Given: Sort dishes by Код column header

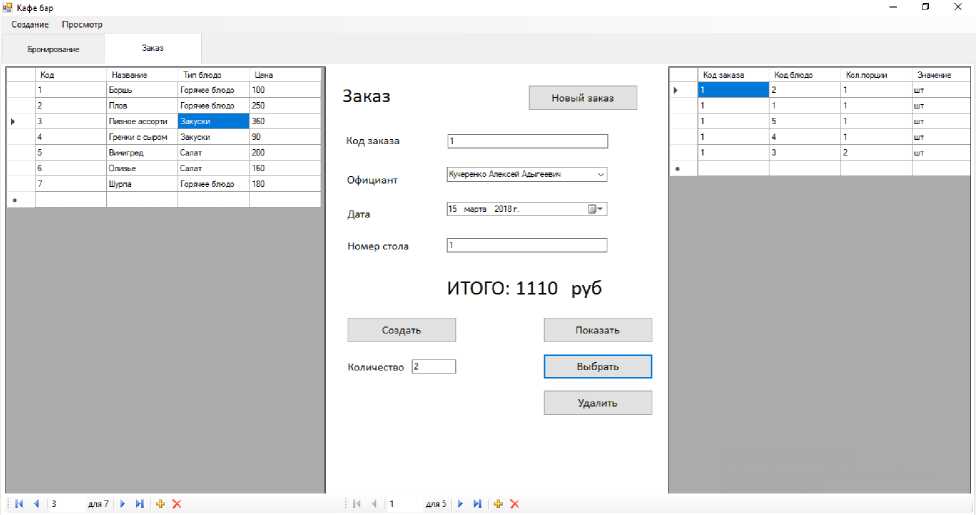Looking at the screenshot, I should pyautogui.click(x=71, y=75).
